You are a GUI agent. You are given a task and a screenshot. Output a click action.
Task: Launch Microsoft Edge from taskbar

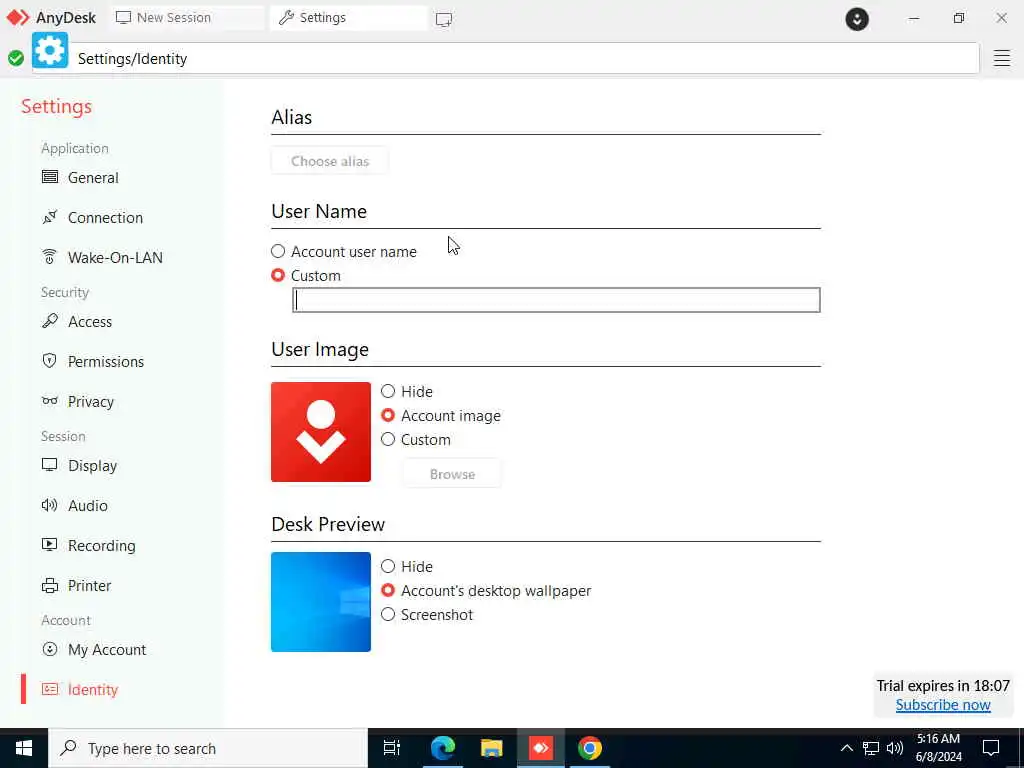tap(442, 748)
